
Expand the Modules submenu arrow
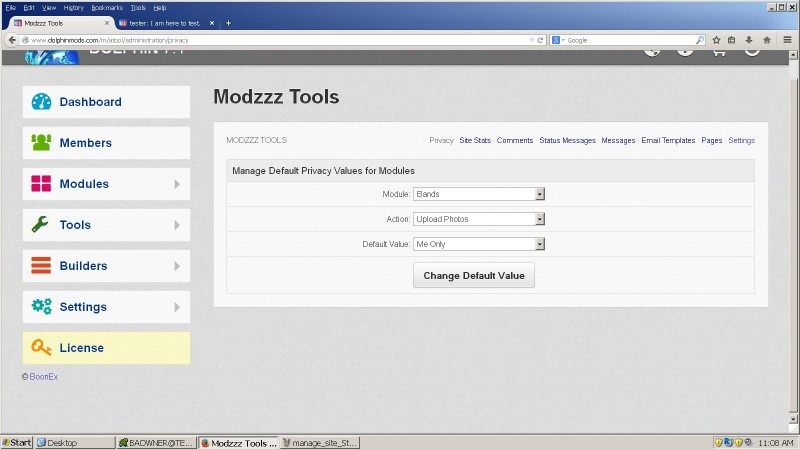(177, 184)
